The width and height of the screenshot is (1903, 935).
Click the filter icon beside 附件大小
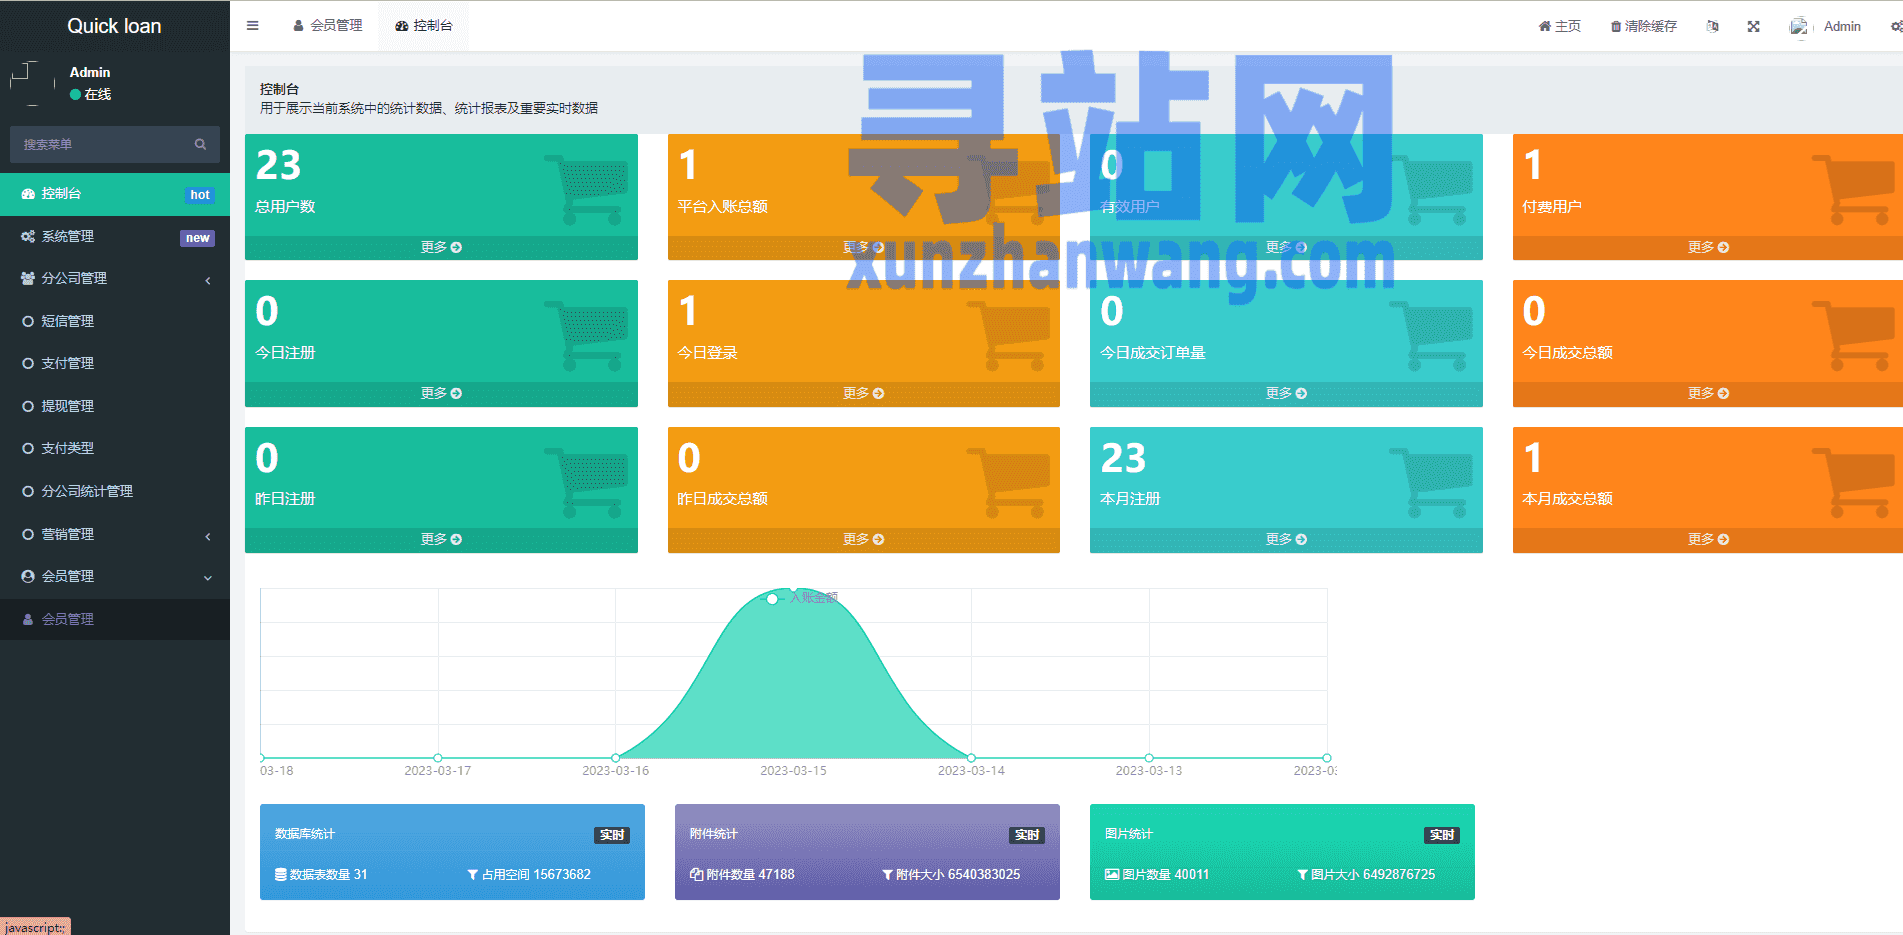[887, 875]
